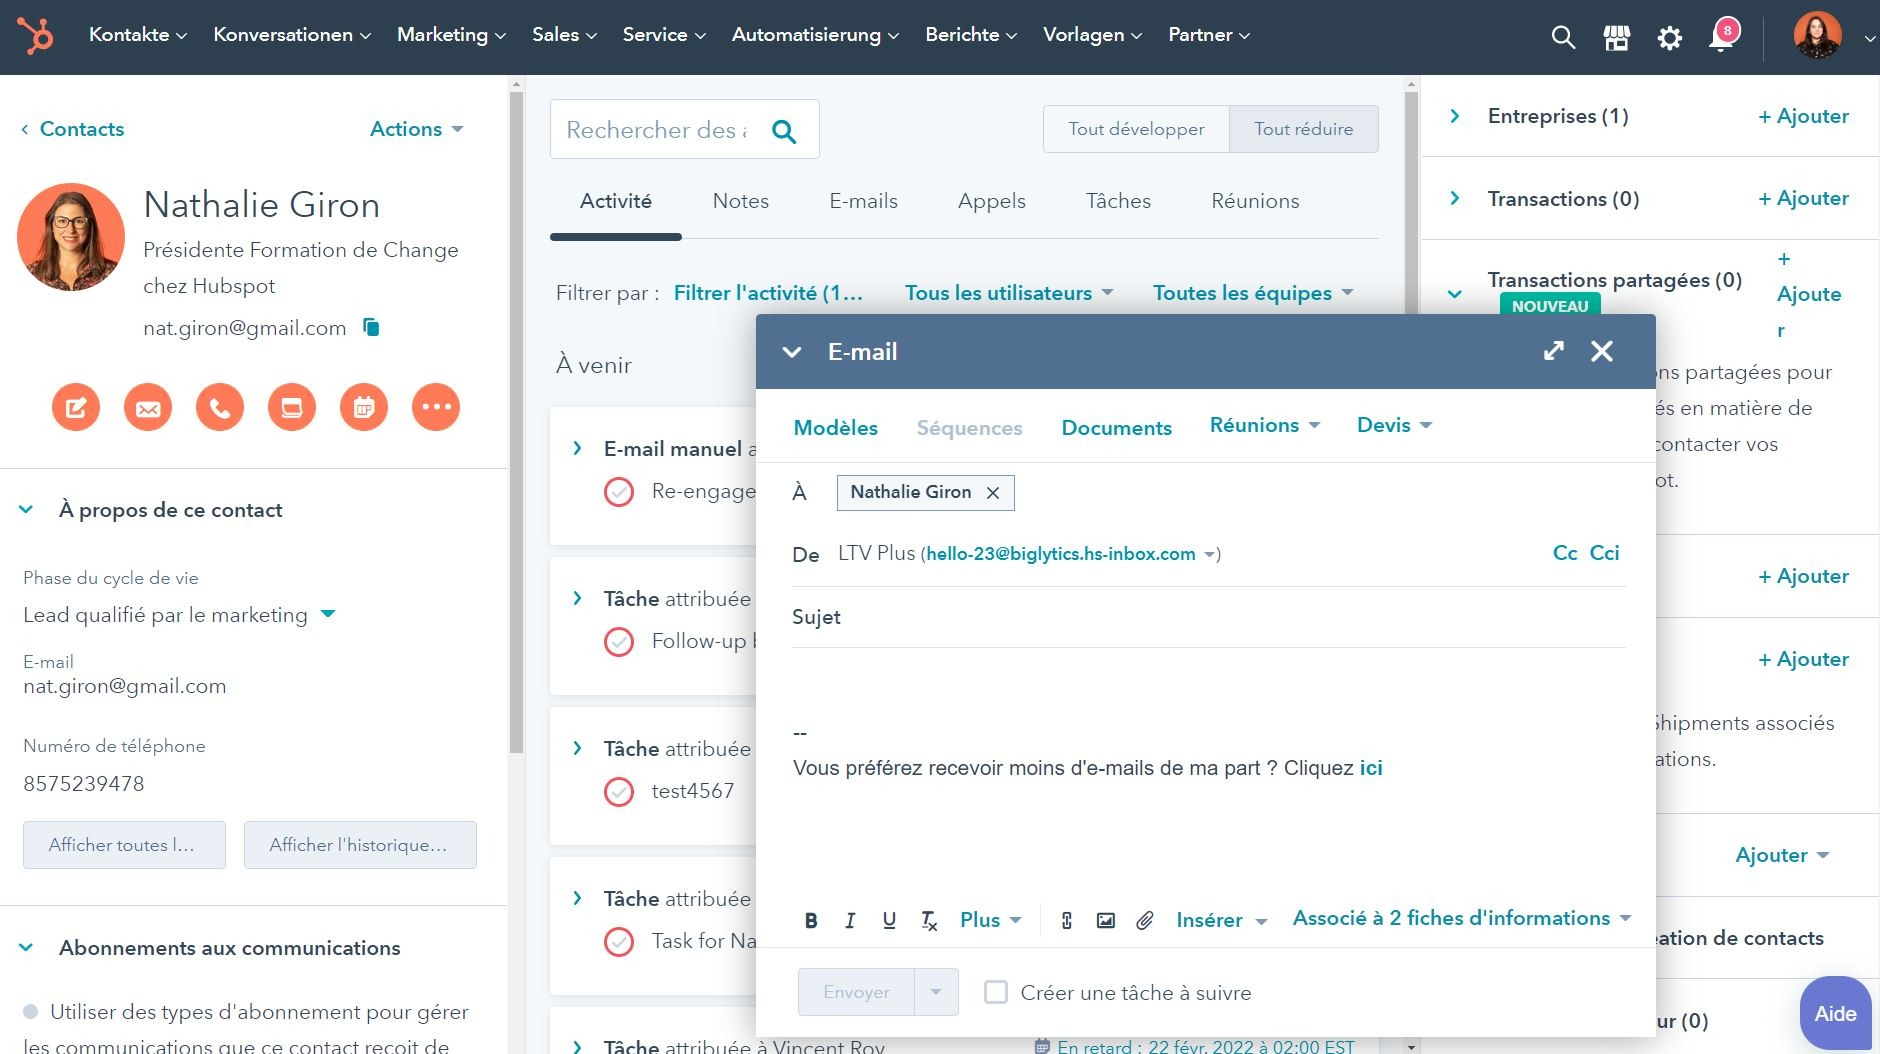Open the HubSpot marketplace icon
The height and width of the screenshot is (1054, 1880).
point(1616,37)
